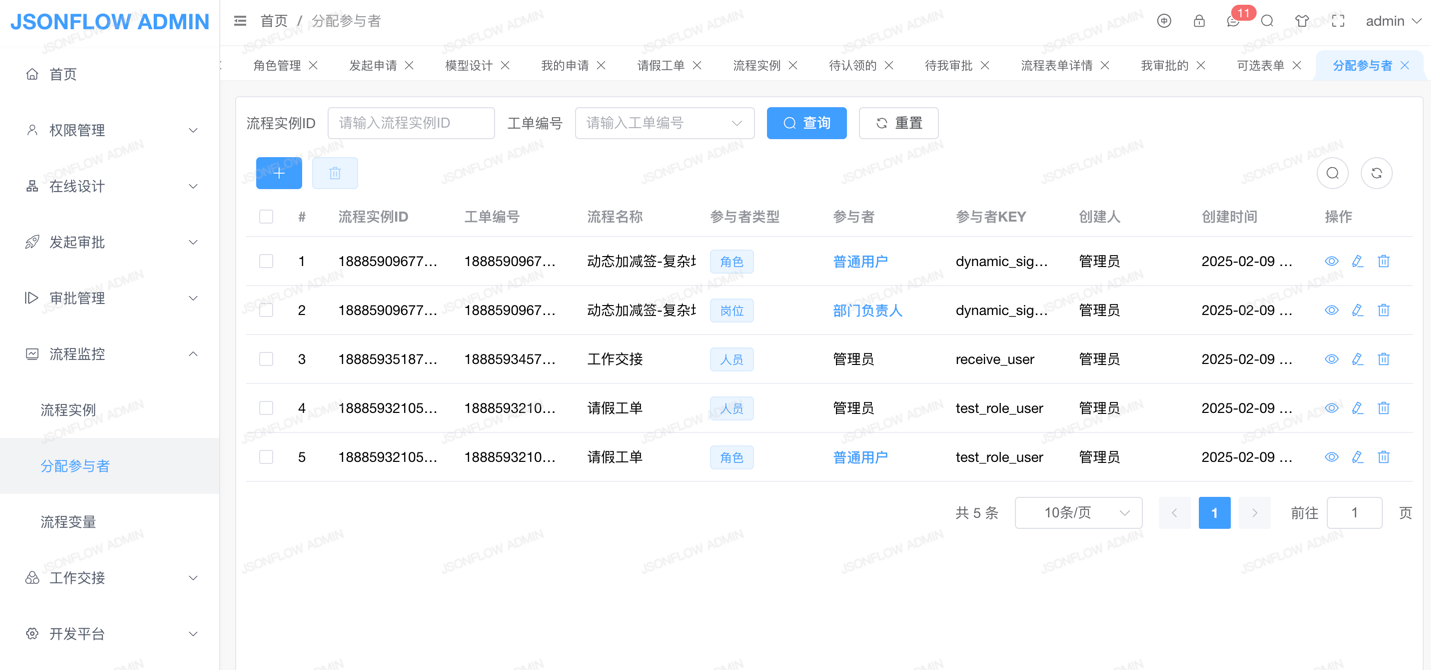This screenshot has height=670, width=1431.
Task: Delete row 5 using trash icon
Action: [x=1384, y=457]
